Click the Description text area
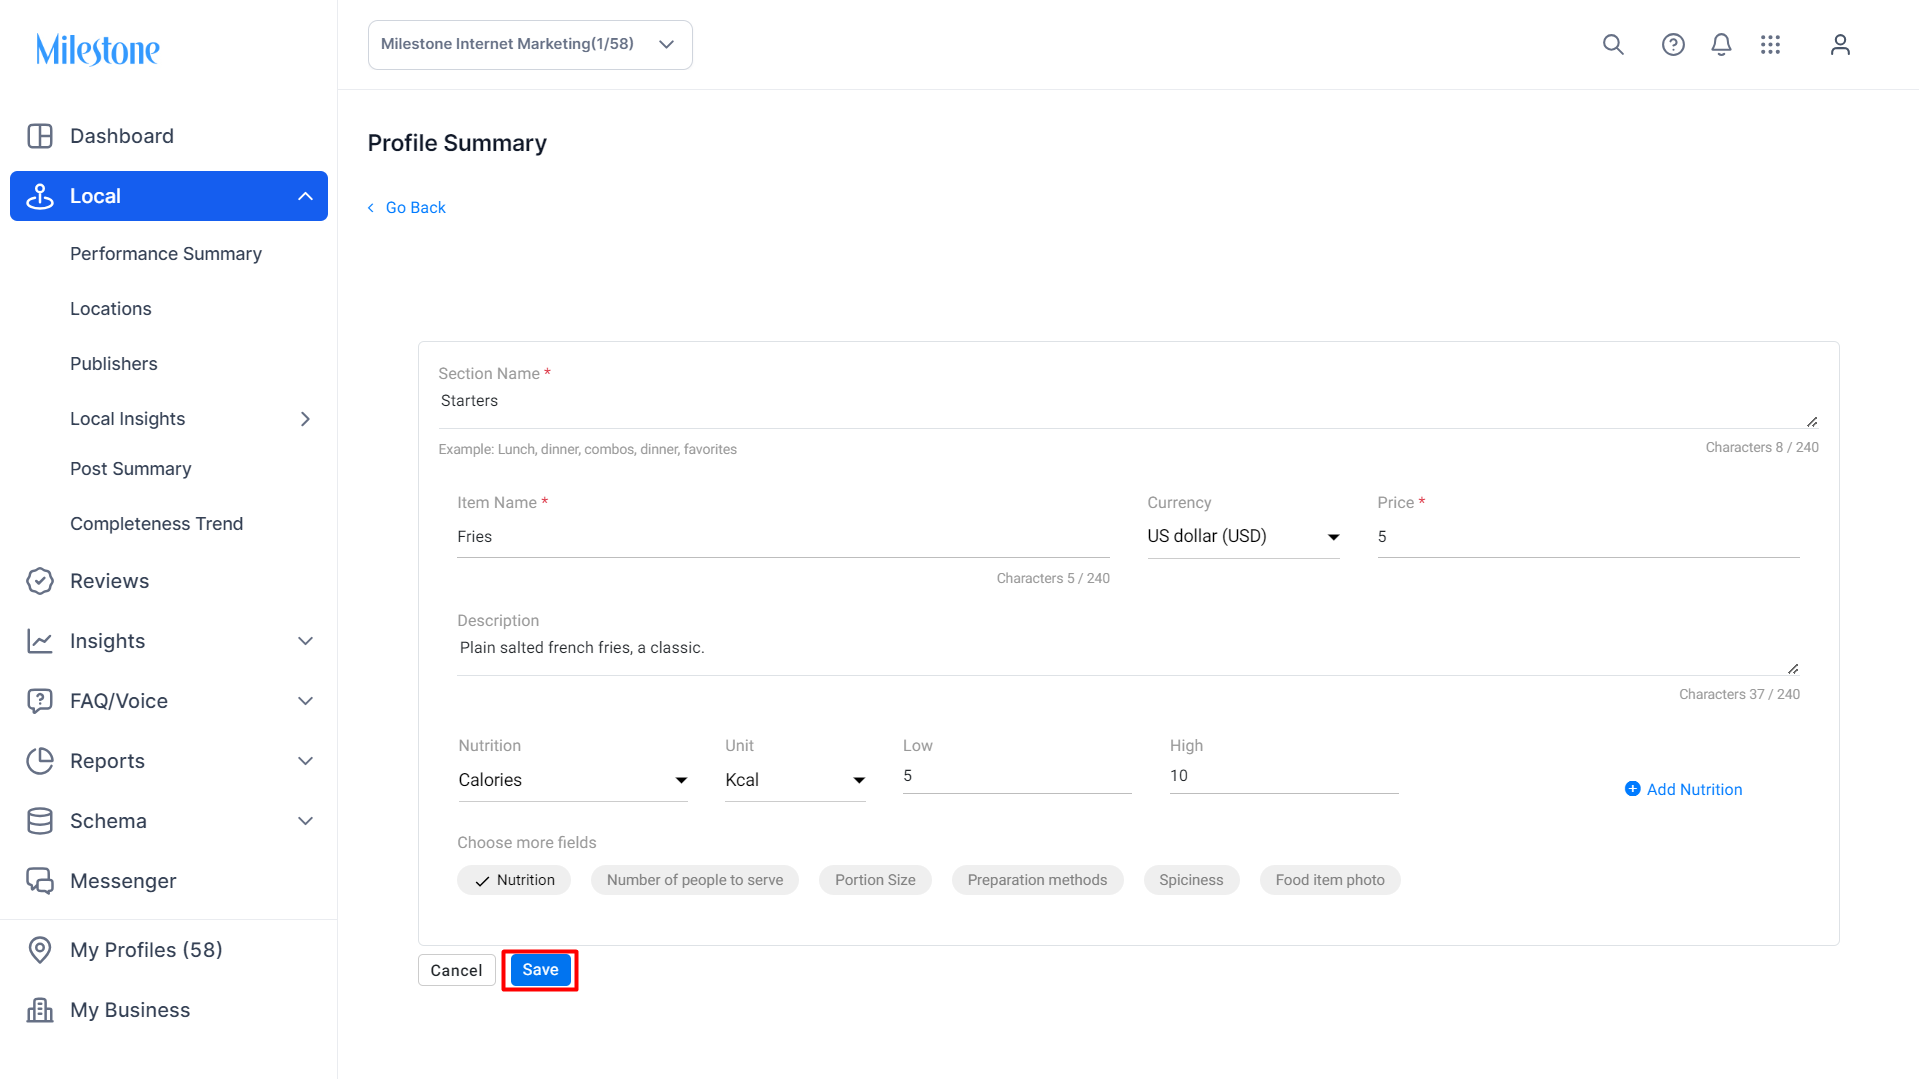This screenshot has width=1919, height=1079. [1128, 655]
